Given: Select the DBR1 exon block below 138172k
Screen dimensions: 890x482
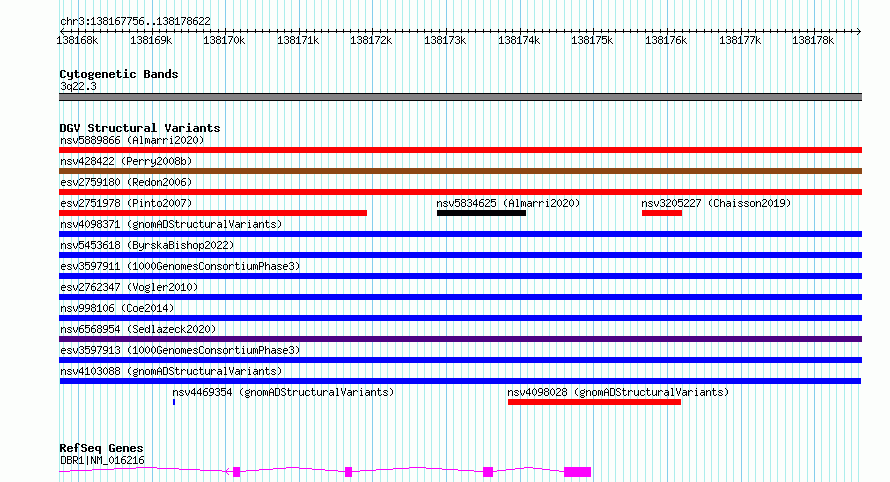Looking at the screenshot, I should pos(349,472).
